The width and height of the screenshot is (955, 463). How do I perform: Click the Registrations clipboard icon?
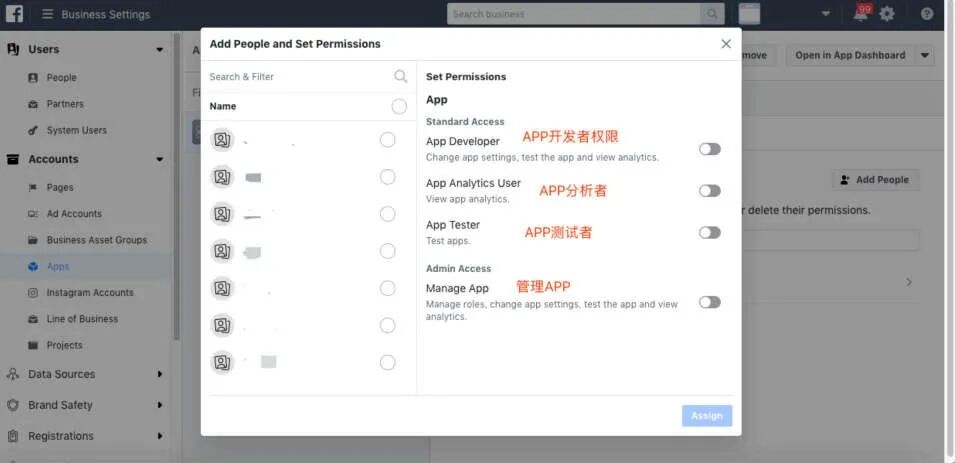(13, 436)
